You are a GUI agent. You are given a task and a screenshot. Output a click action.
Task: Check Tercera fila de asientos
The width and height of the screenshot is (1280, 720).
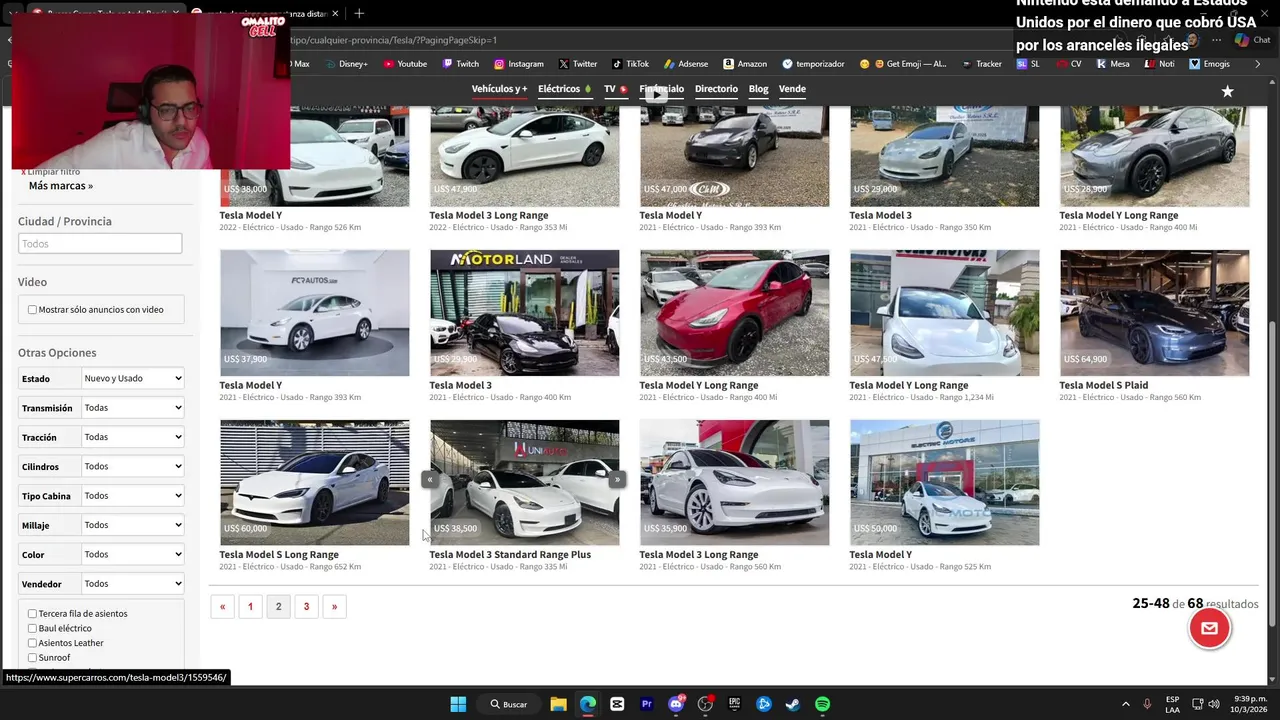[x=32, y=614]
